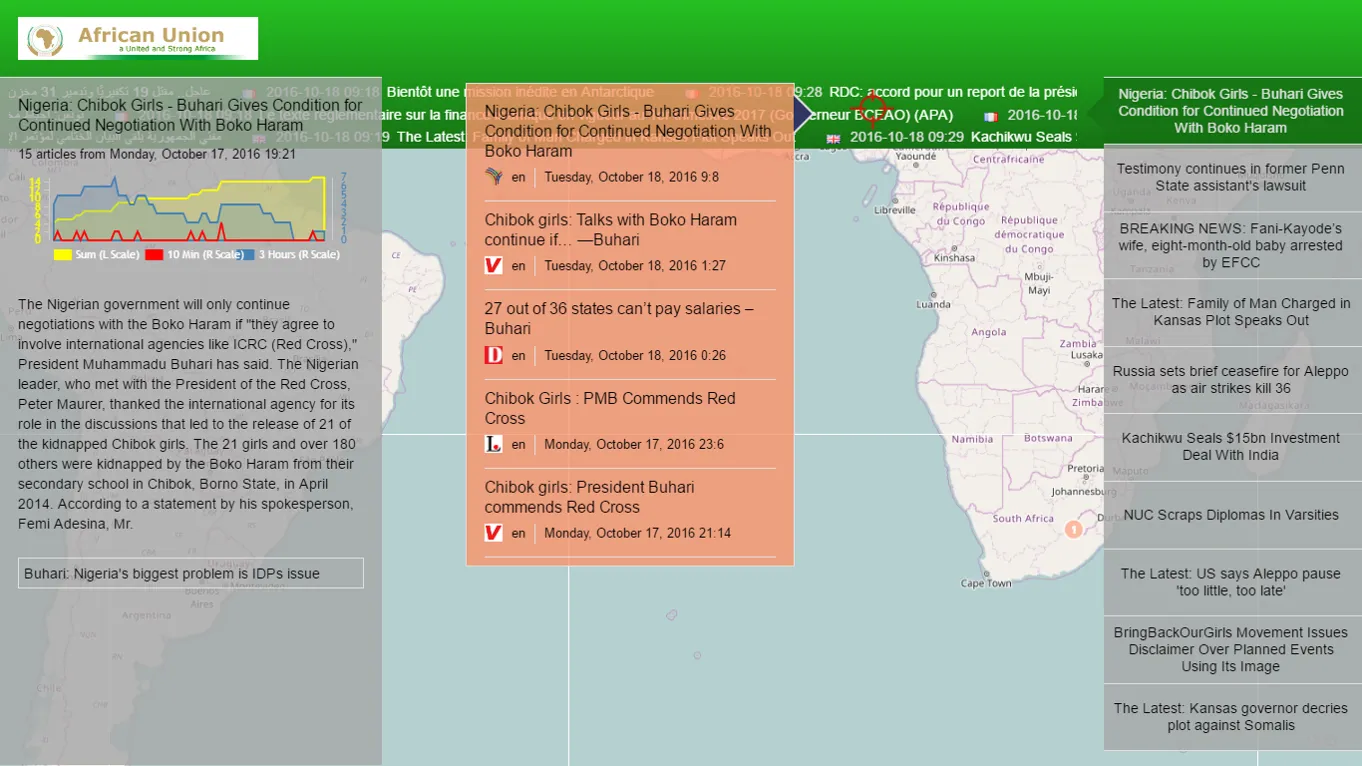Screen dimensions: 1362x766
Task: Click the left panel story title about Chibok Girls
Action: (x=190, y=116)
